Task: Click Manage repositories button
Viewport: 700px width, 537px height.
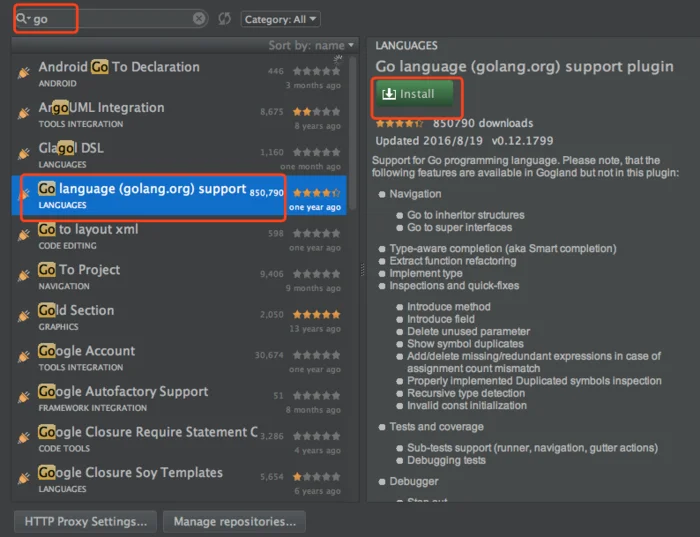Action: point(234,521)
